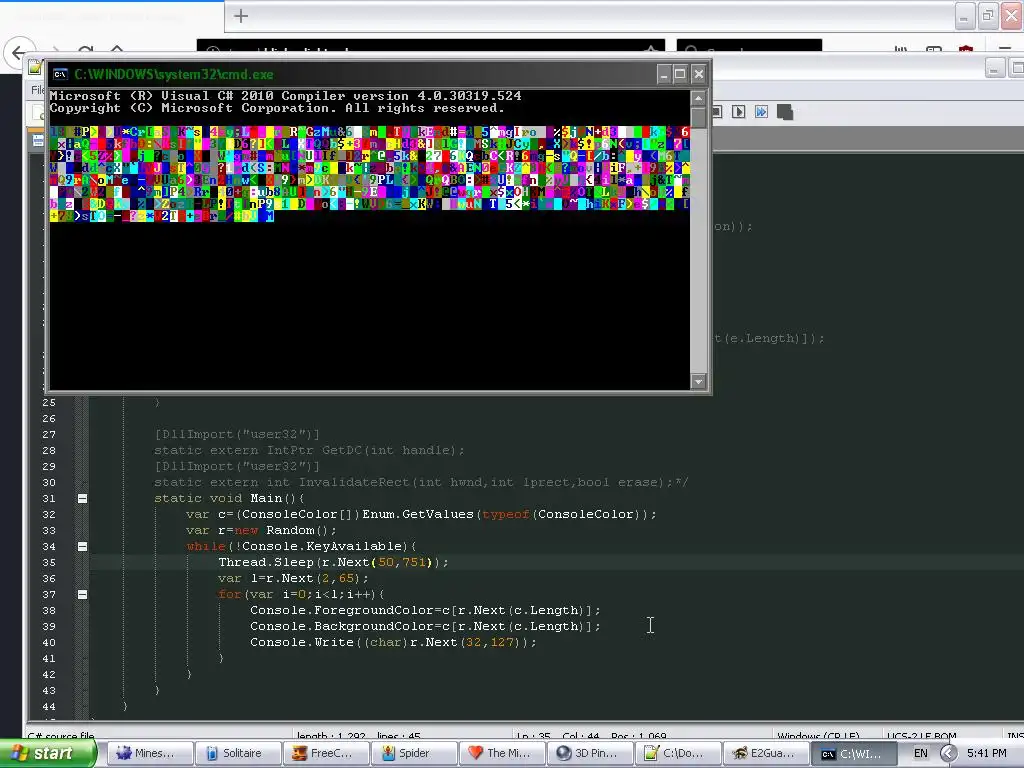Click the C:\WINDOWS\system32\cmd.exe title text

tap(174, 74)
